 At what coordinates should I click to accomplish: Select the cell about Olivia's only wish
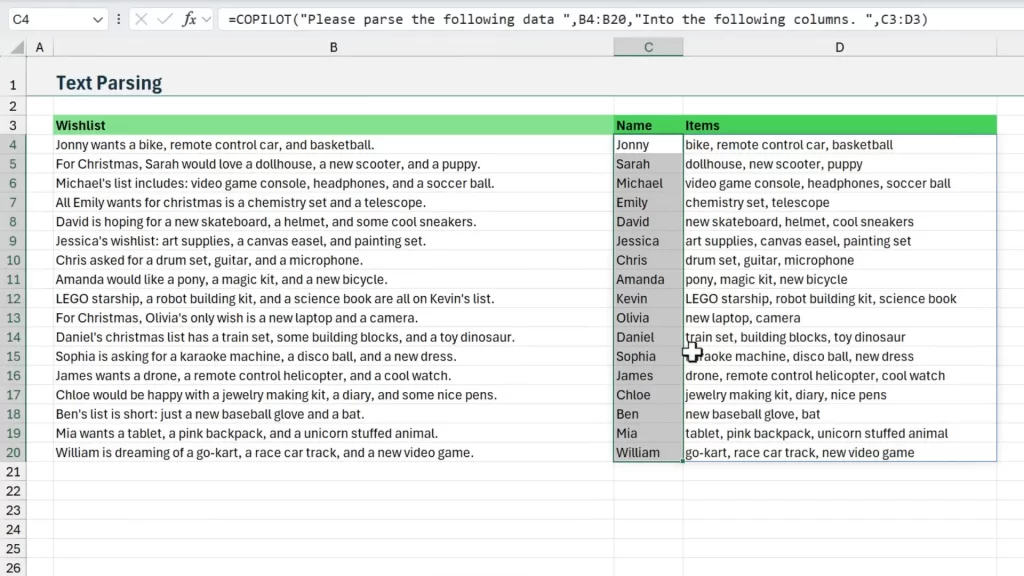[333, 318]
